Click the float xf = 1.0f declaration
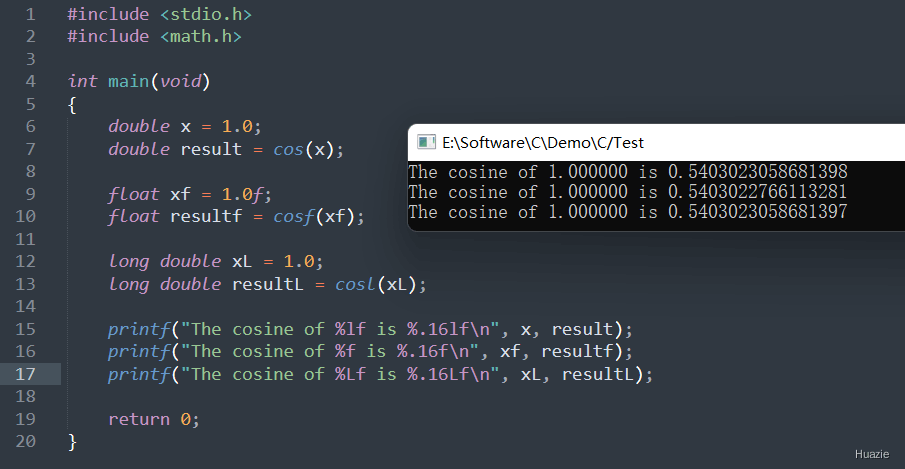The width and height of the screenshot is (905, 469). pos(190,194)
